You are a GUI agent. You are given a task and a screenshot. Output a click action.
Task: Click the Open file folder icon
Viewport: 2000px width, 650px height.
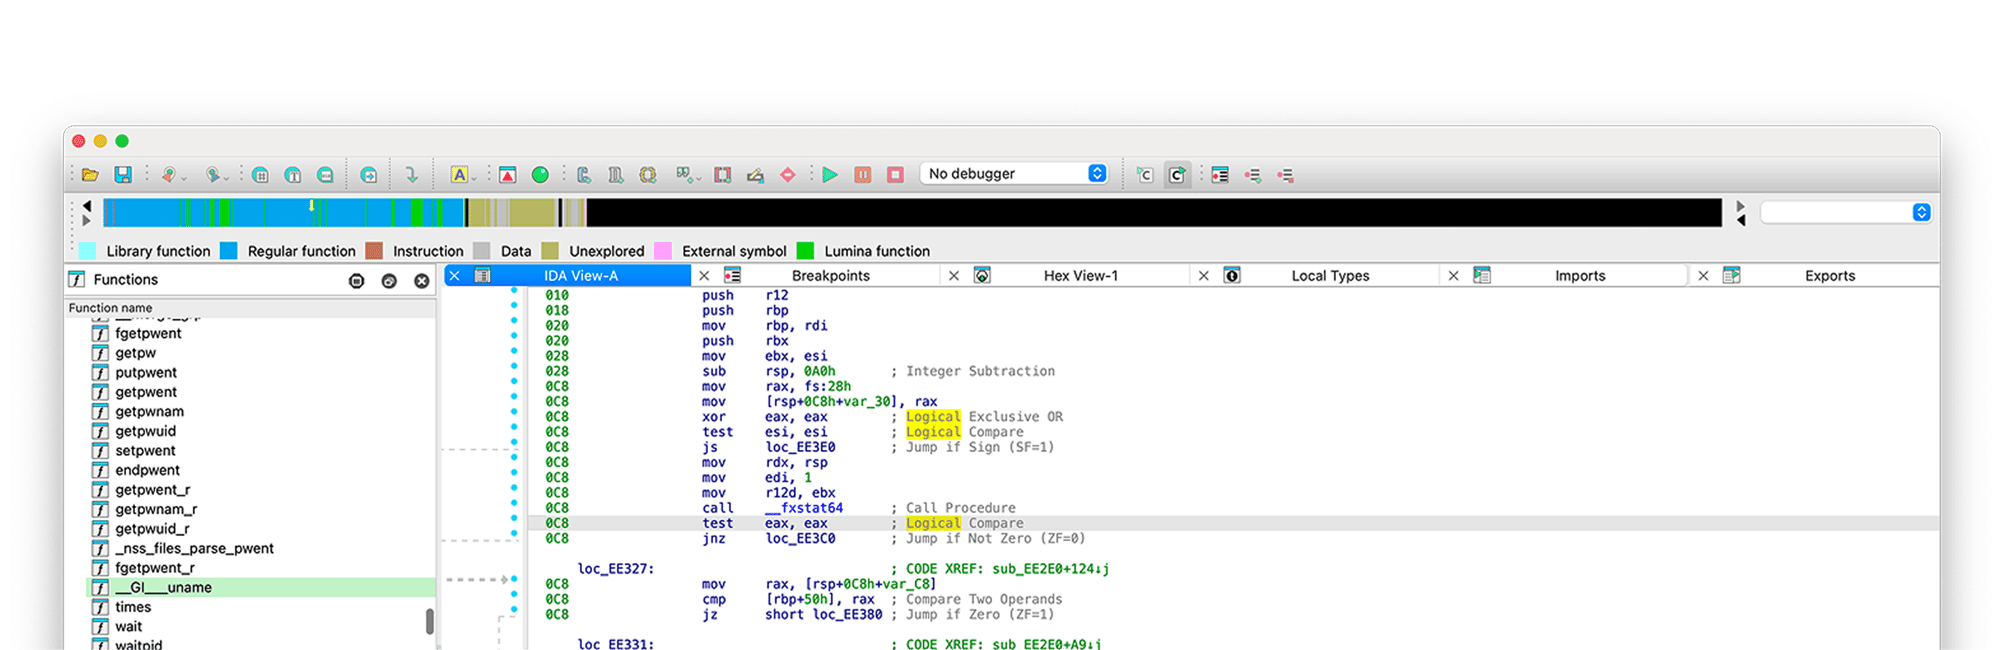tap(90, 175)
